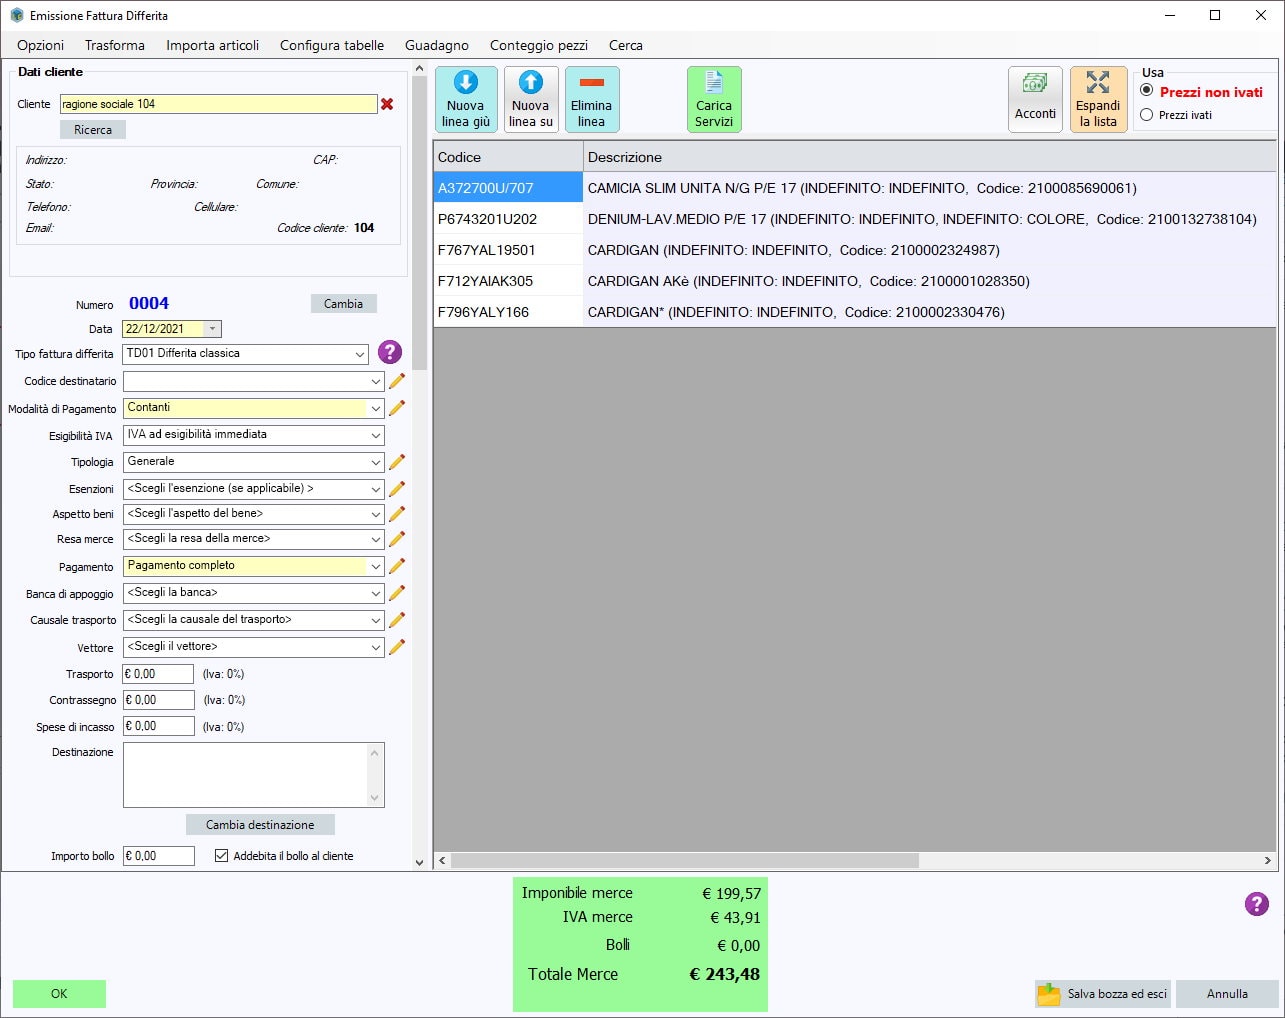Open the Conteggio pezzi menu
Image resolution: width=1285 pixels, height=1018 pixels.
(539, 45)
